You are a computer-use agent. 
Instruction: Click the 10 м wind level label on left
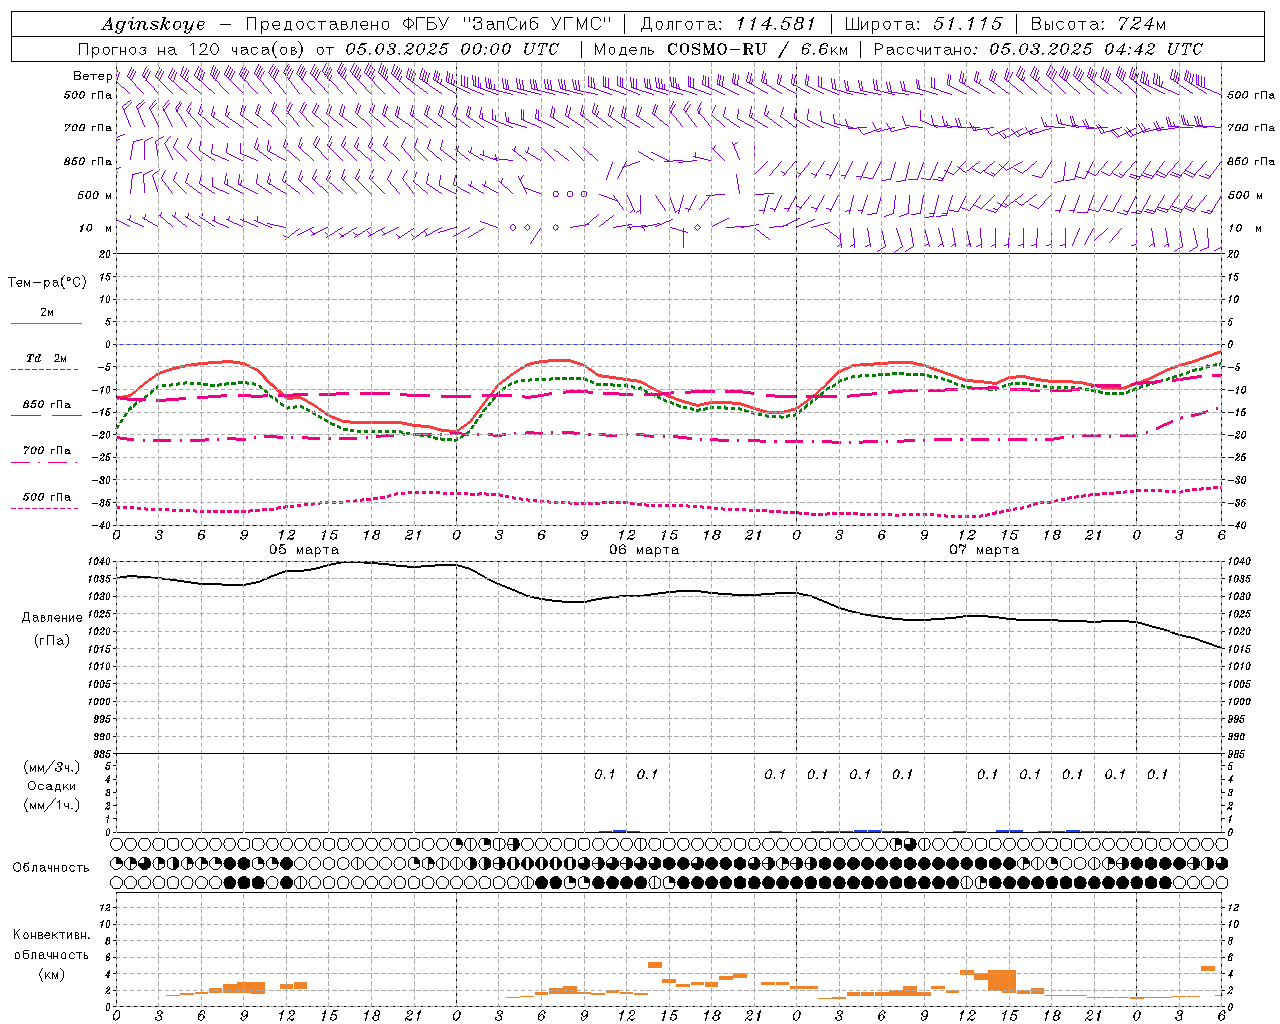click(x=95, y=228)
